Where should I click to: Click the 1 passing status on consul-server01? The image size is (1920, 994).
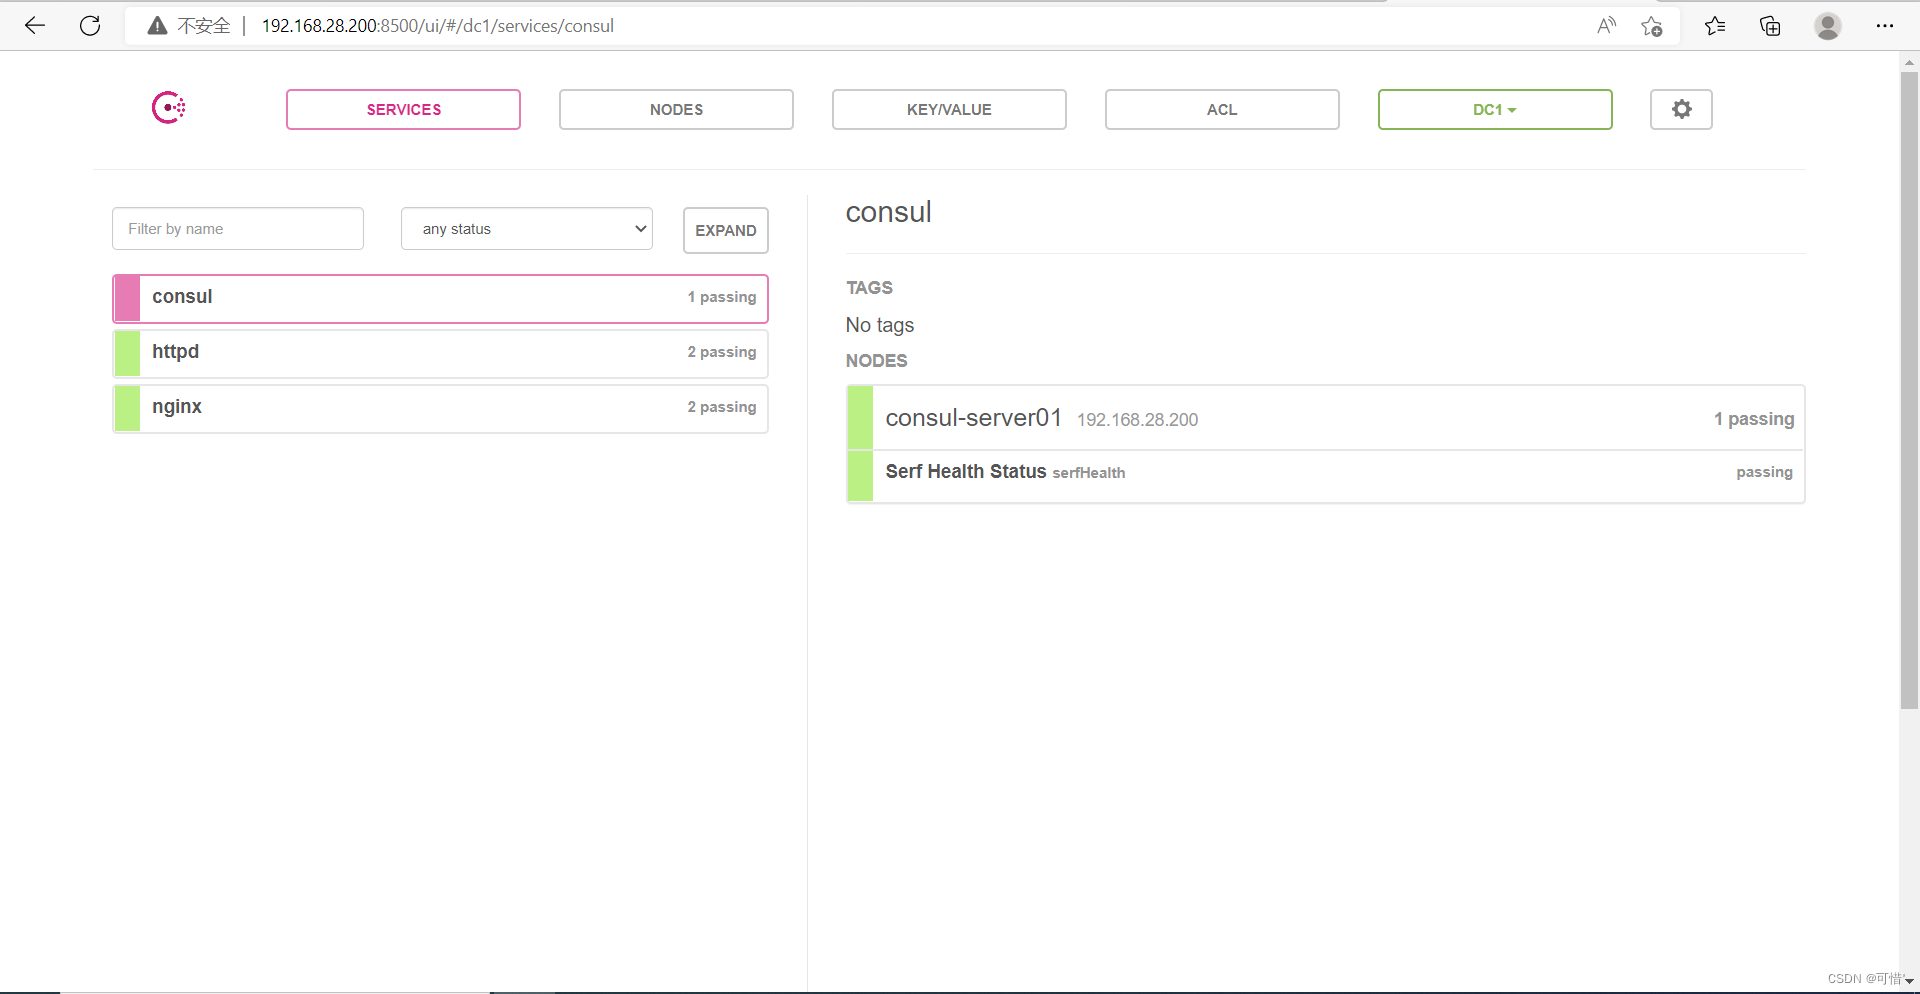click(x=1754, y=419)
